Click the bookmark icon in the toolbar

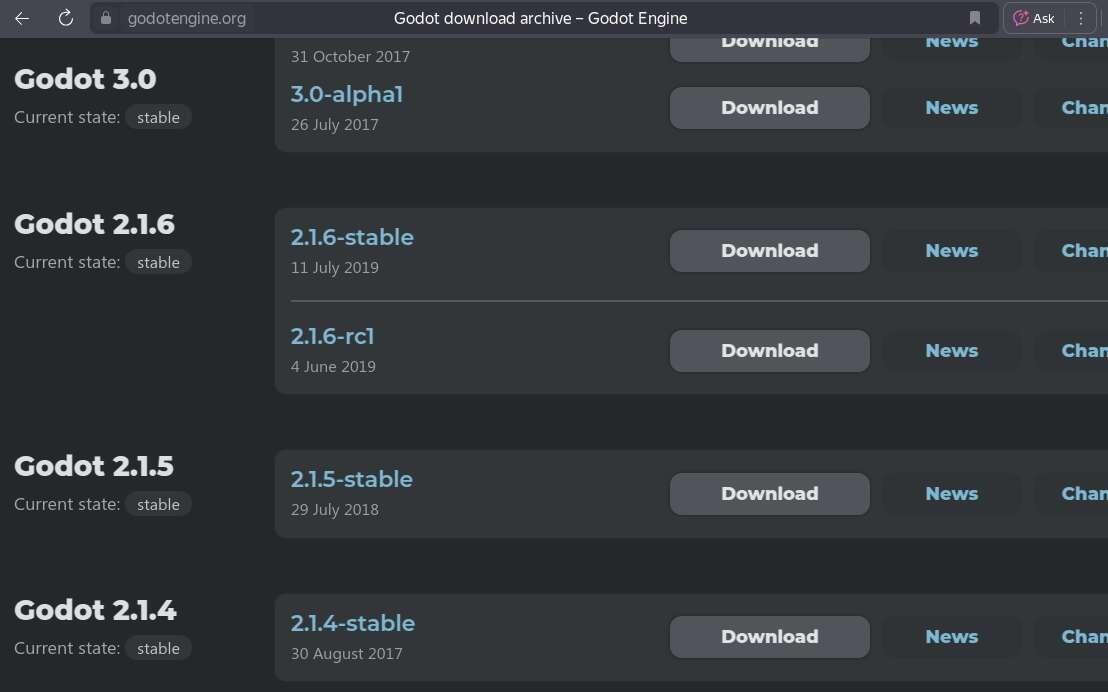[x=974, y=18]
